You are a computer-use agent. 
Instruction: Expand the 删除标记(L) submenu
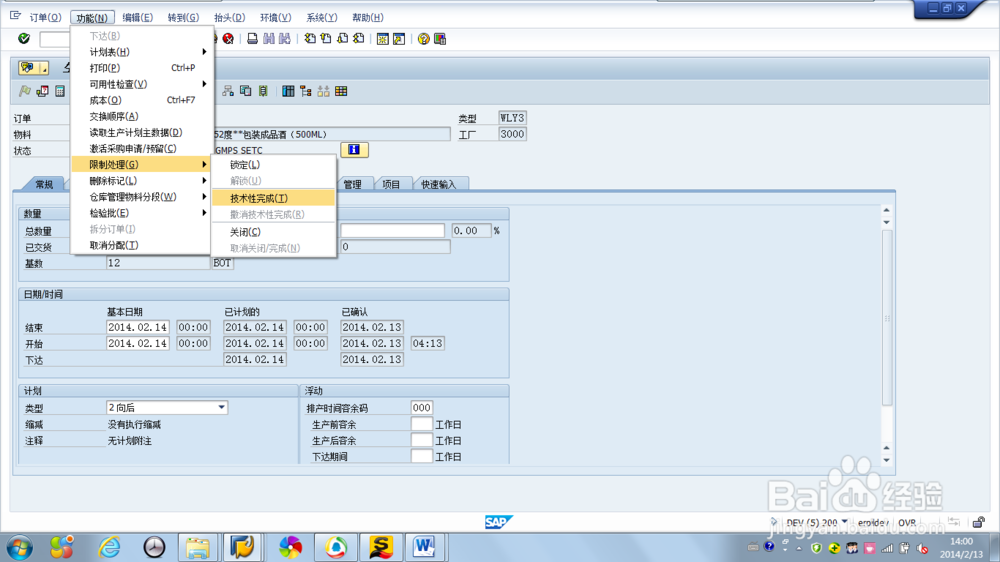tap(142, 181)
